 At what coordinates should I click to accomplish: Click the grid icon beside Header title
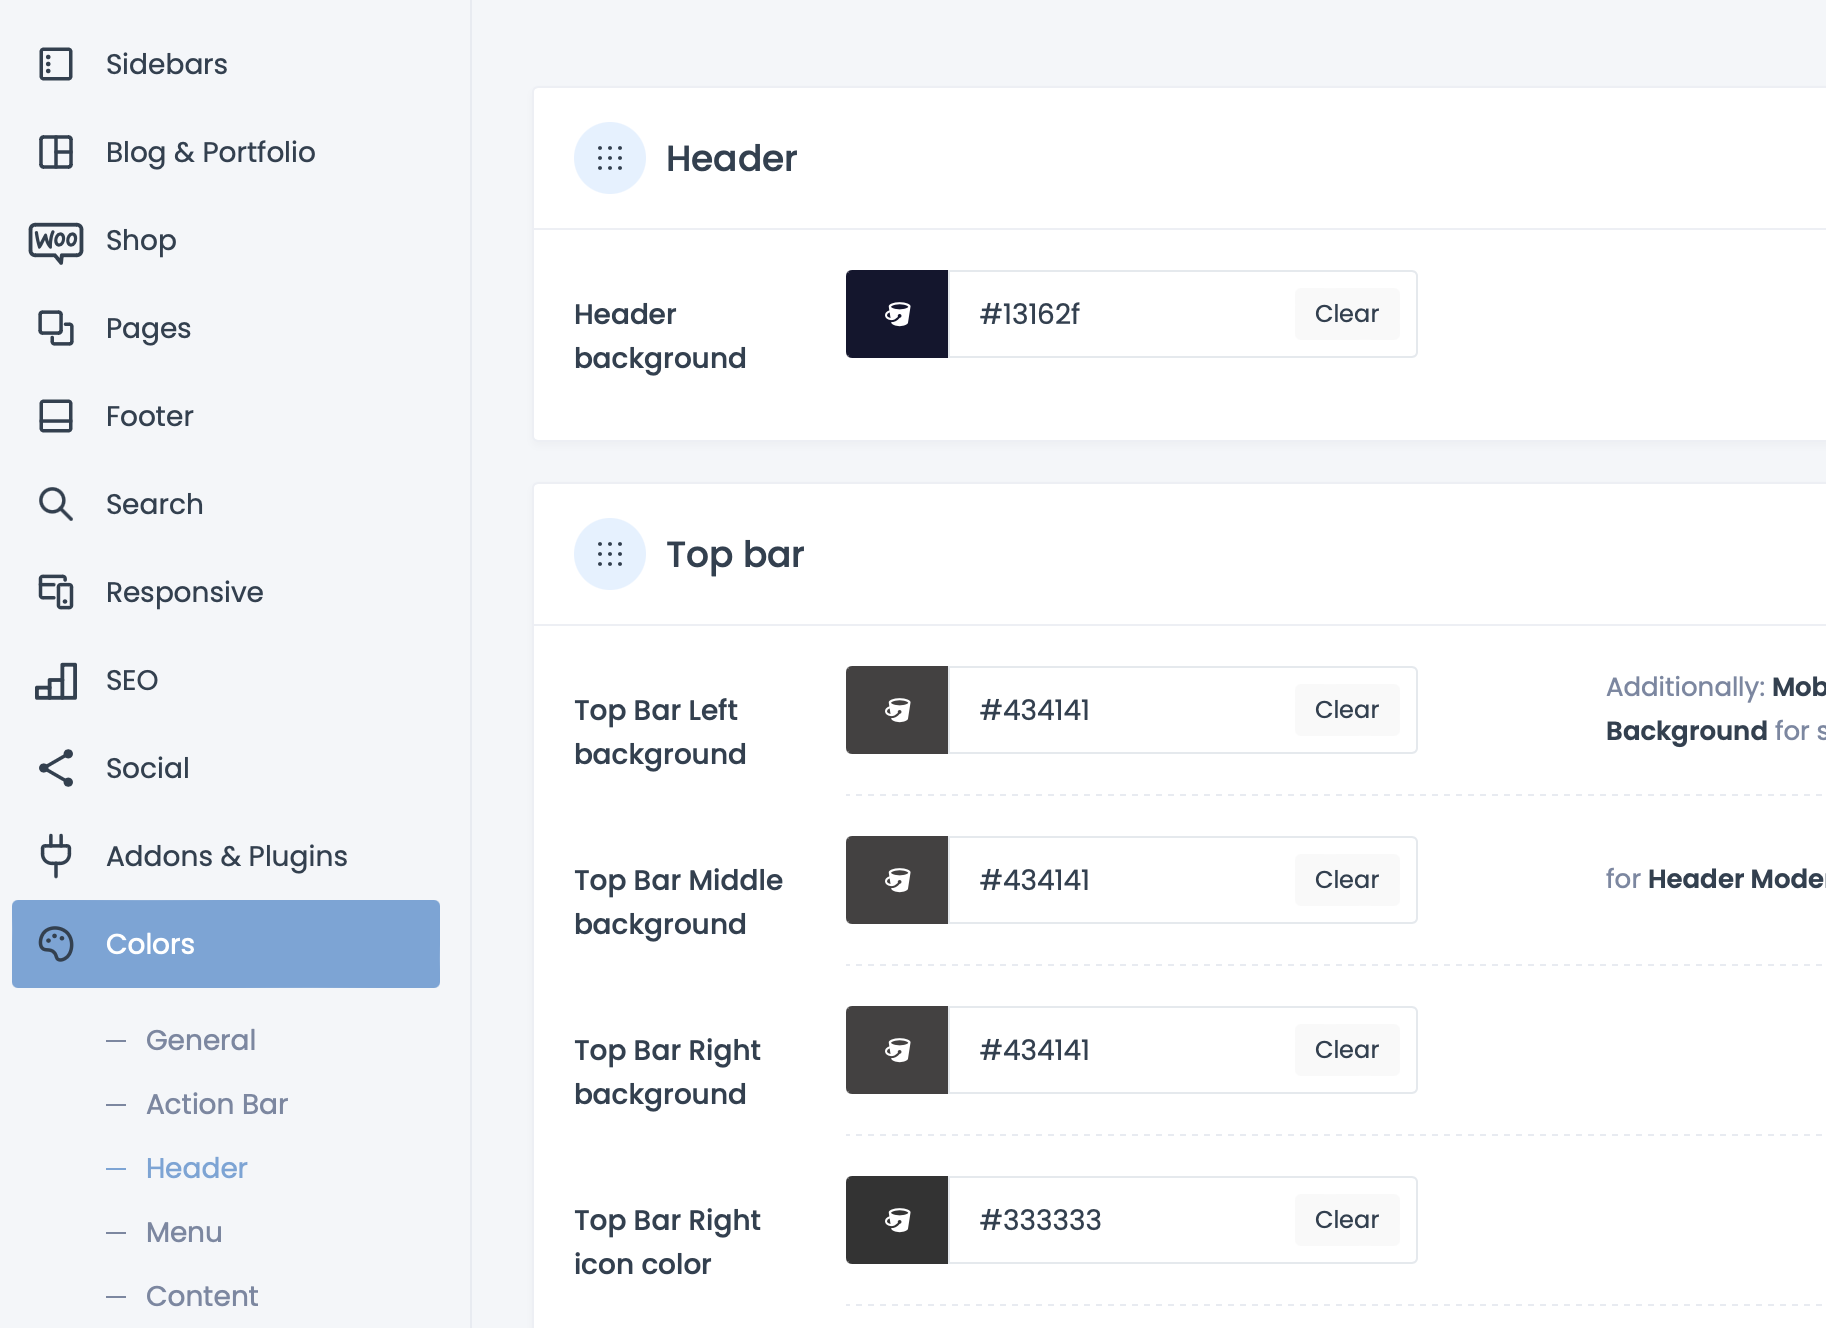pos(610,158)
